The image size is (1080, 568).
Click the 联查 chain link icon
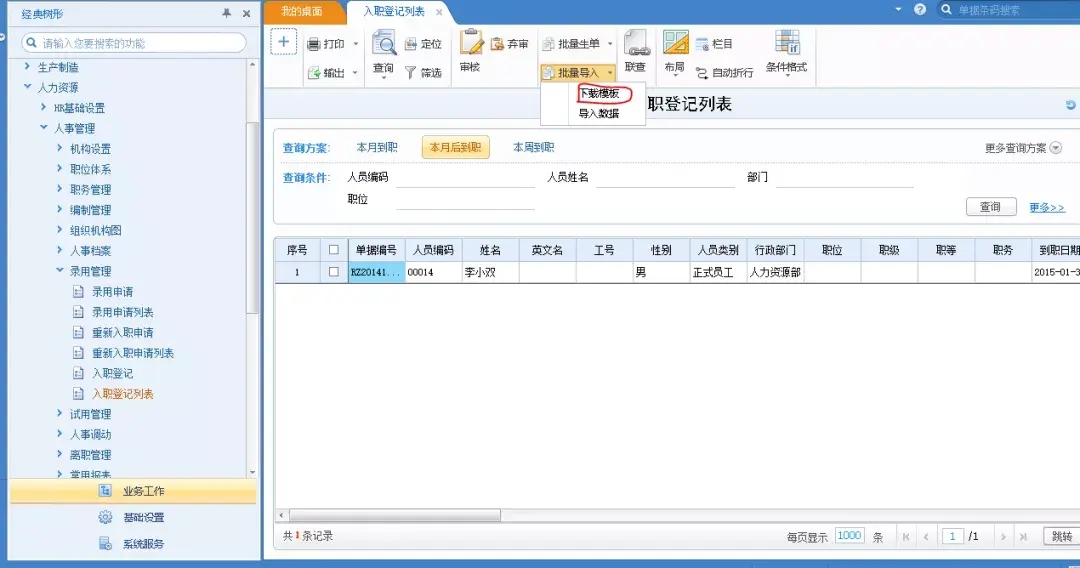(x=636, y=43)
